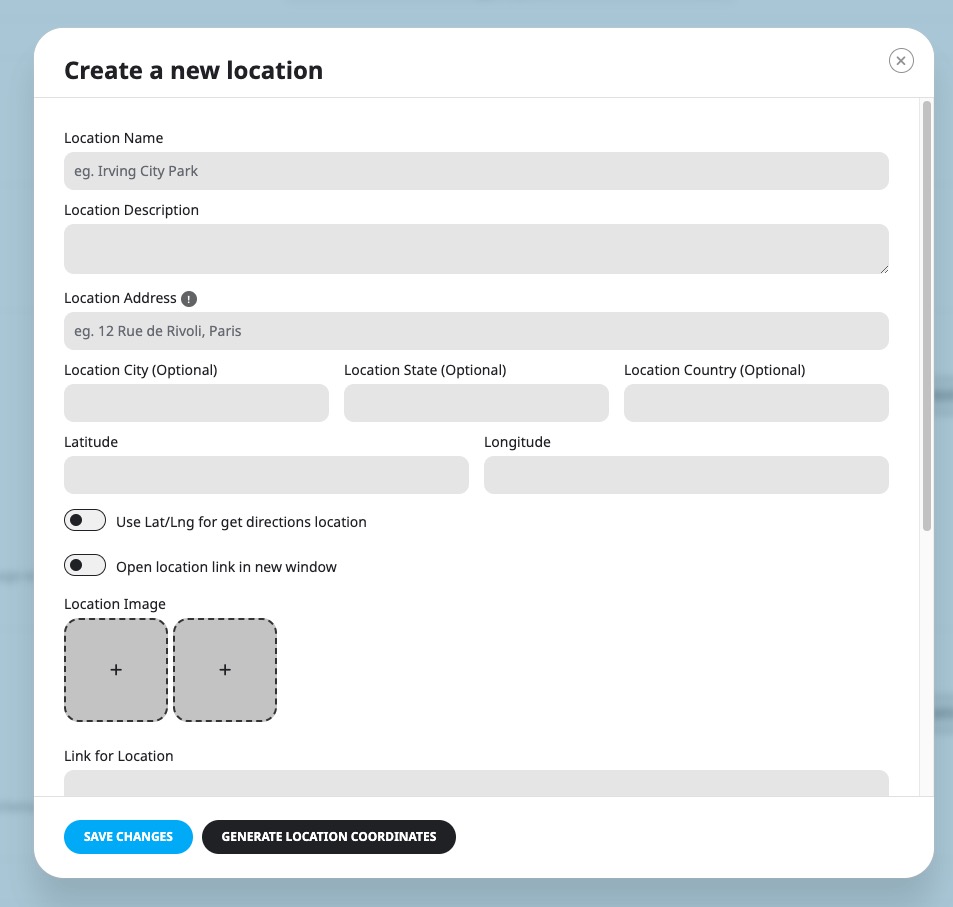Add the first Location Image via plus box
953x907 pixels.
pos(116,670)
